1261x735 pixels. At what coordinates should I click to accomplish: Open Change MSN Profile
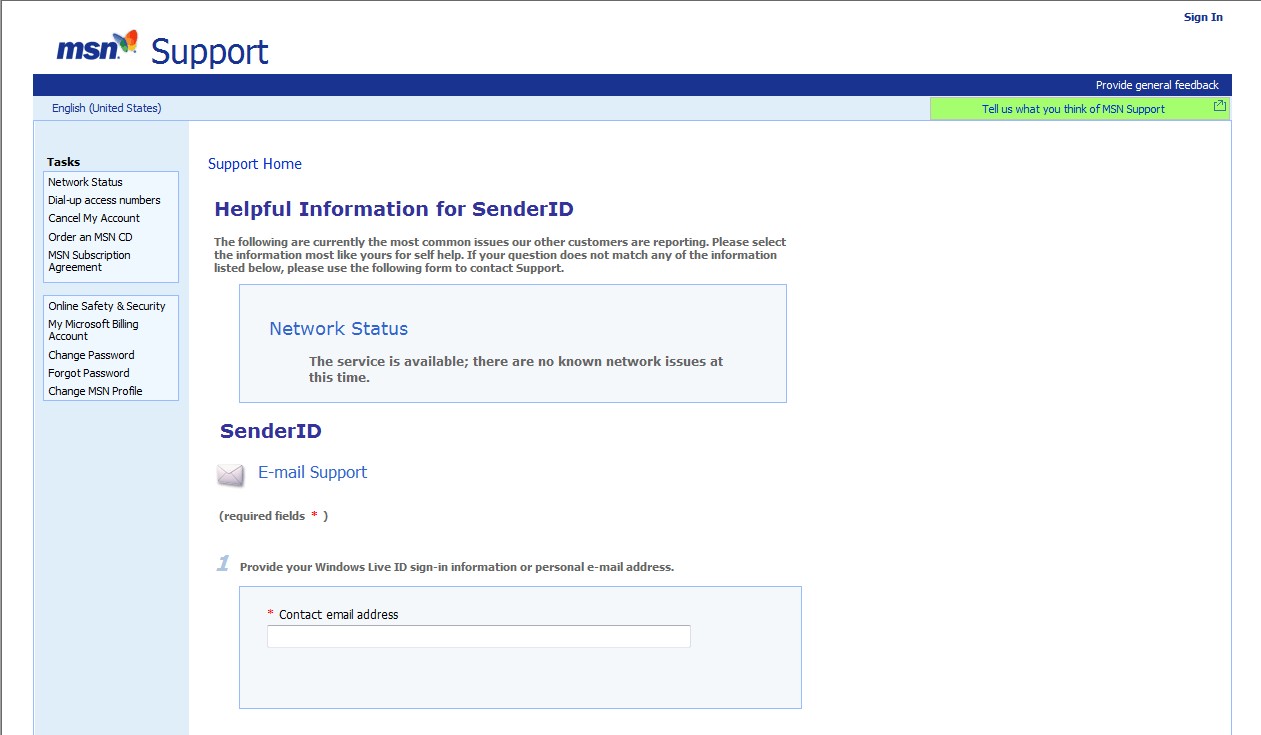tap(95, 391)
